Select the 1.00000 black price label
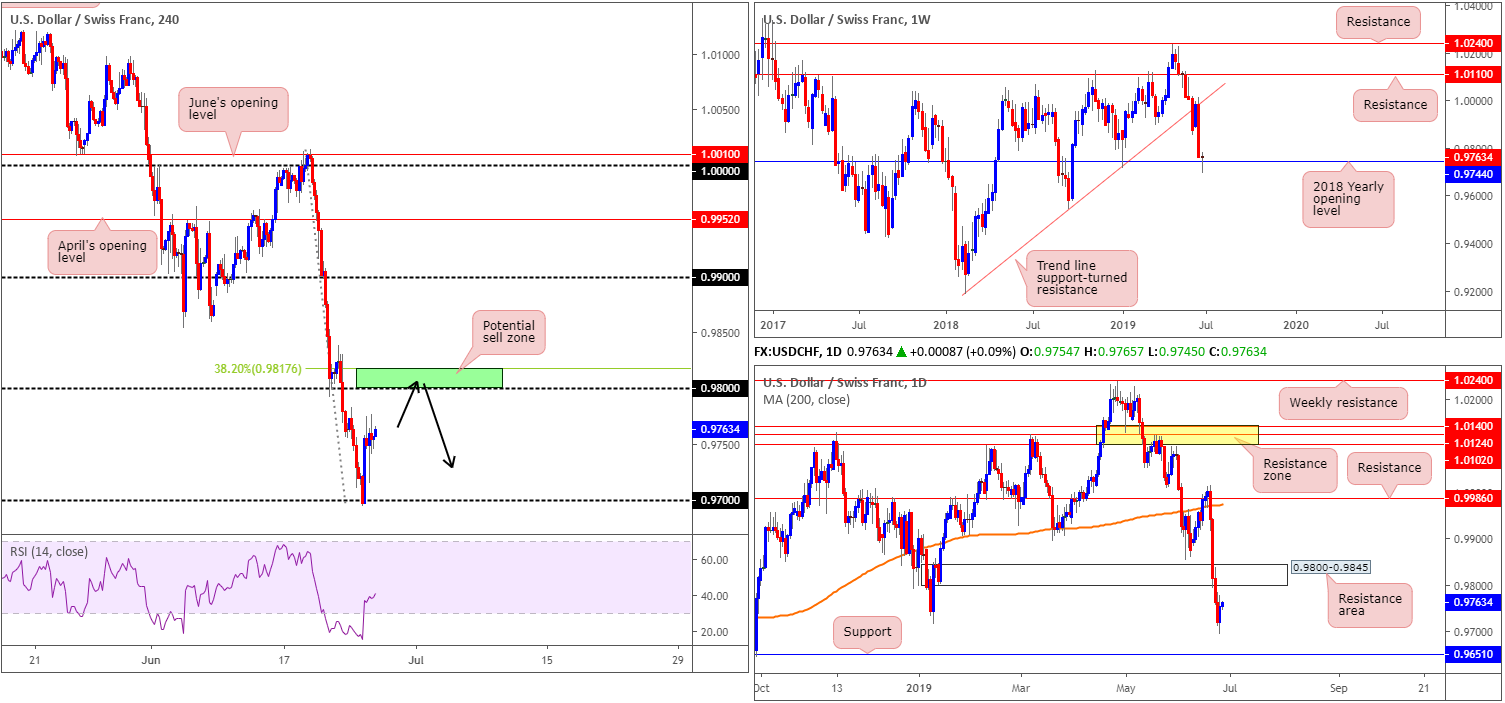 [x=721, y=171]
